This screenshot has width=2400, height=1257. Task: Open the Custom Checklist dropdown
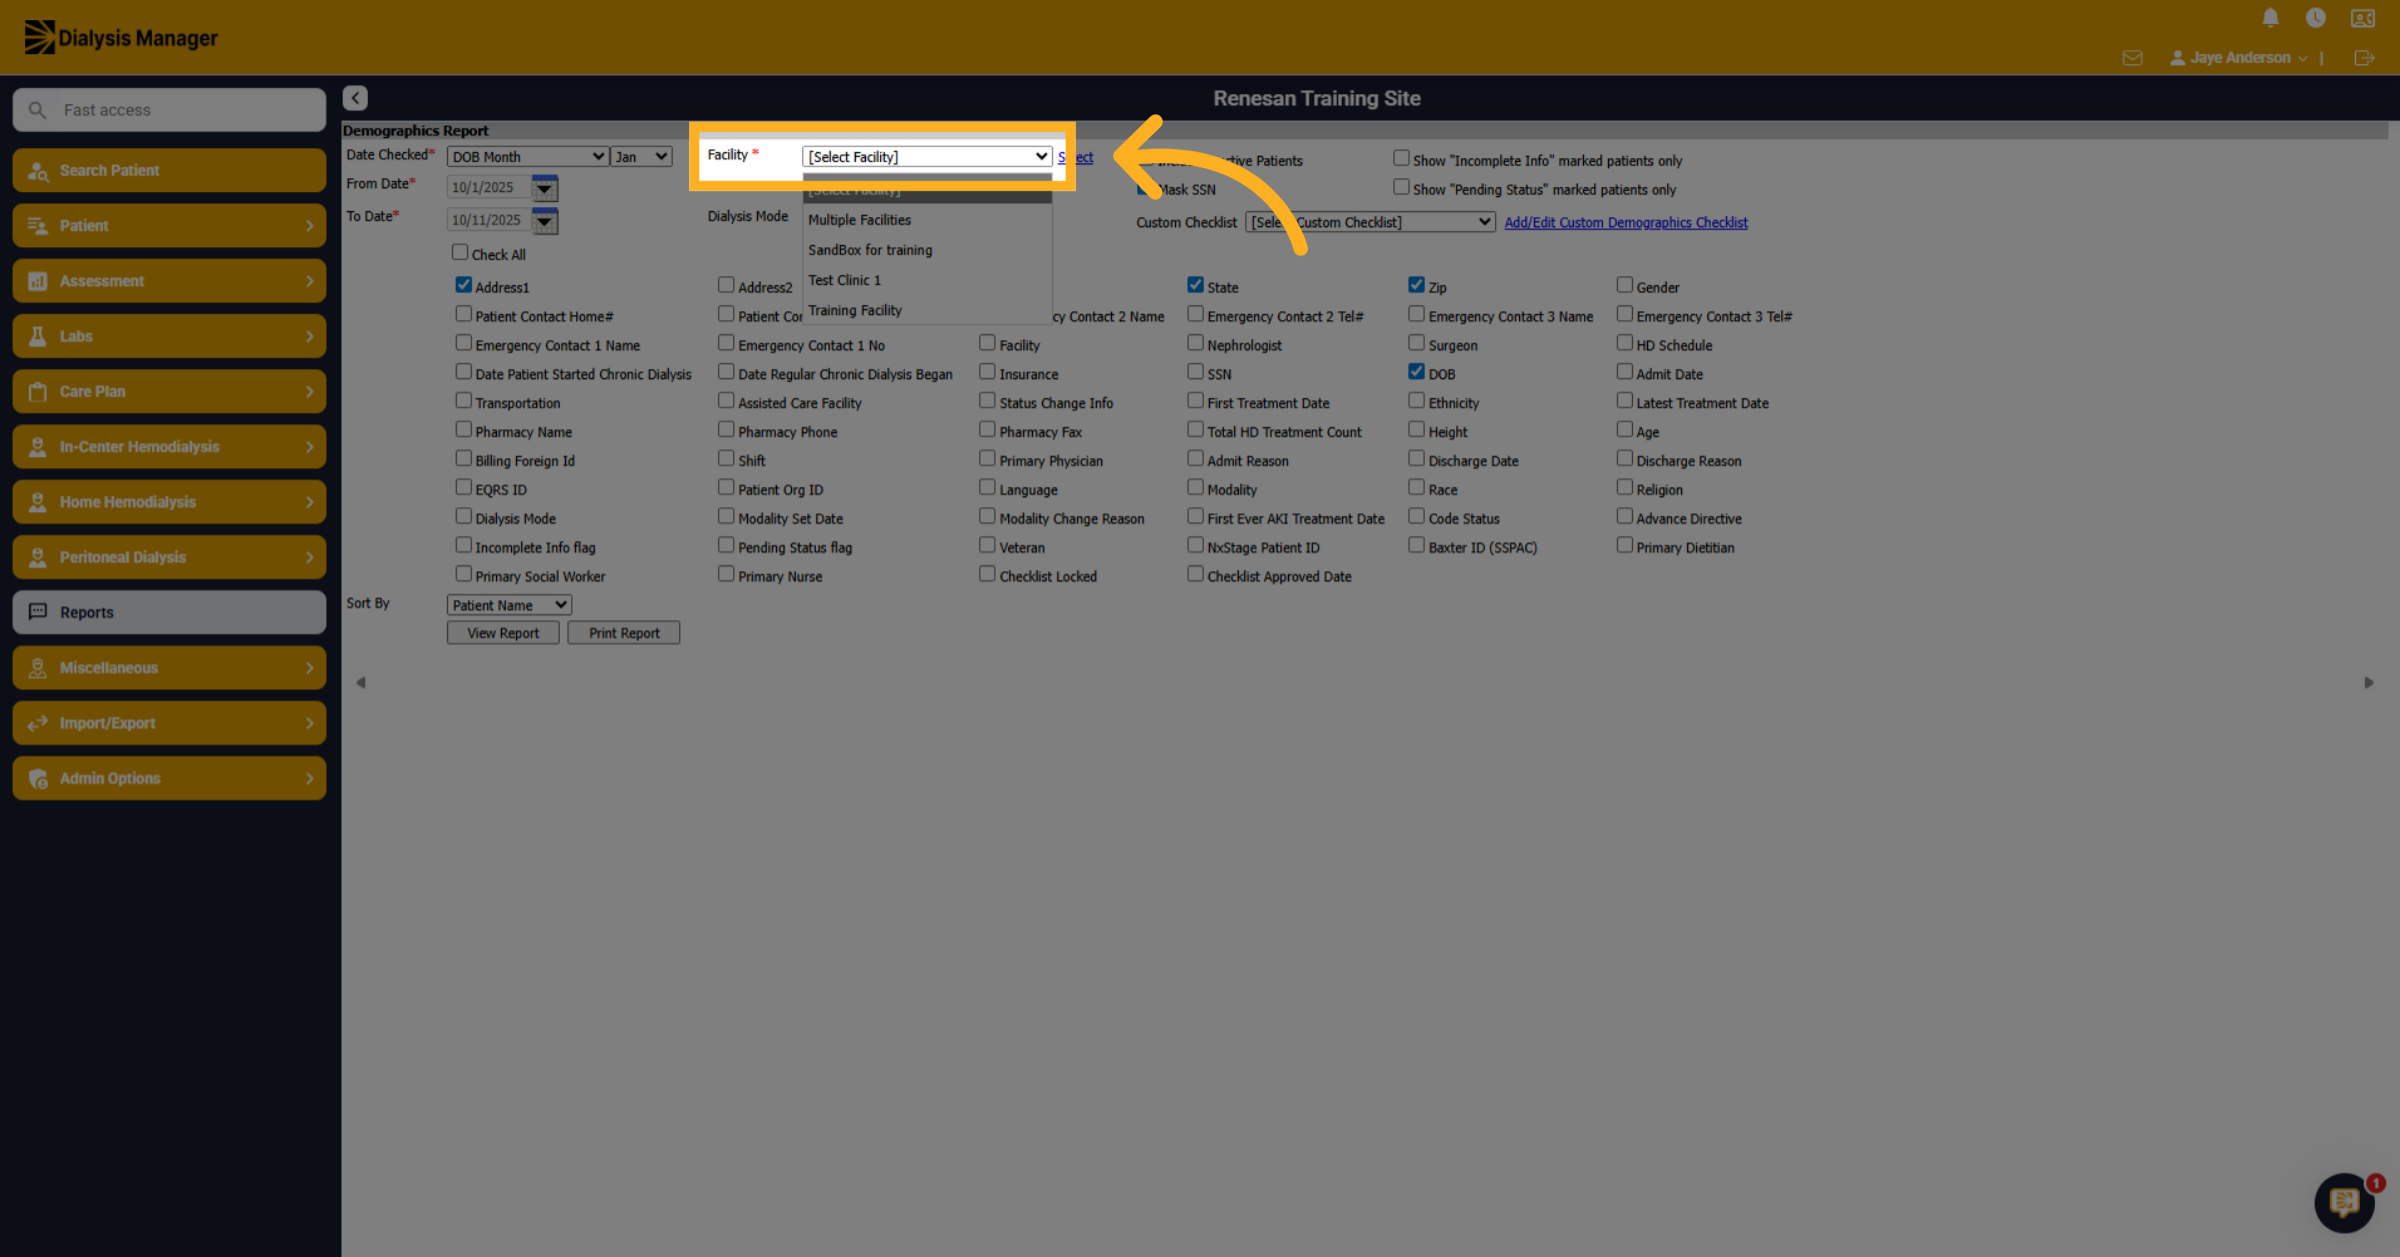coord(1370,222)
